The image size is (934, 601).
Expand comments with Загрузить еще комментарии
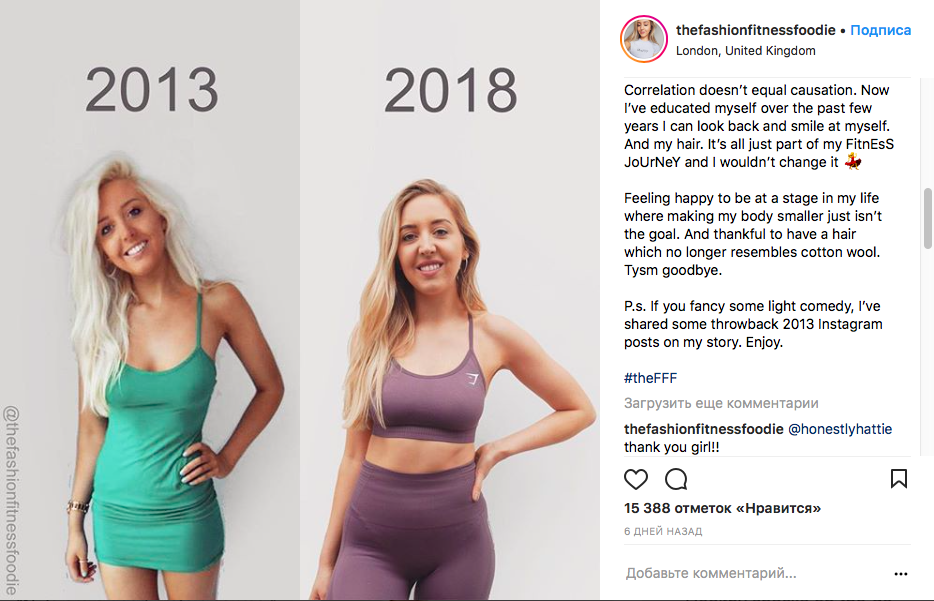[x=721, y=403]
